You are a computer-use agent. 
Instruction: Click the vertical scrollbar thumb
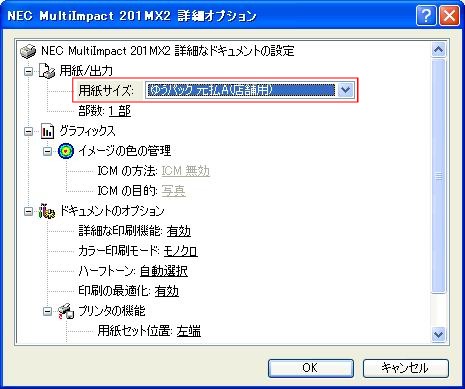[x=438, y=176]
